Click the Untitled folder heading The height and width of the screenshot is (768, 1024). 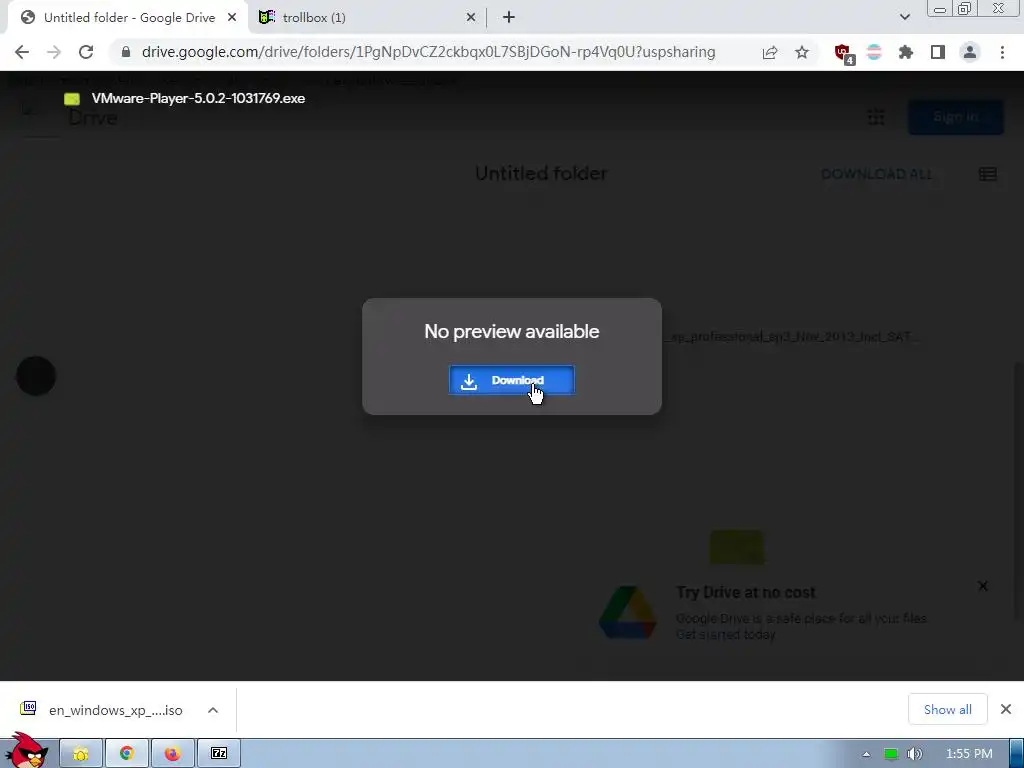[x=541, y=174]
